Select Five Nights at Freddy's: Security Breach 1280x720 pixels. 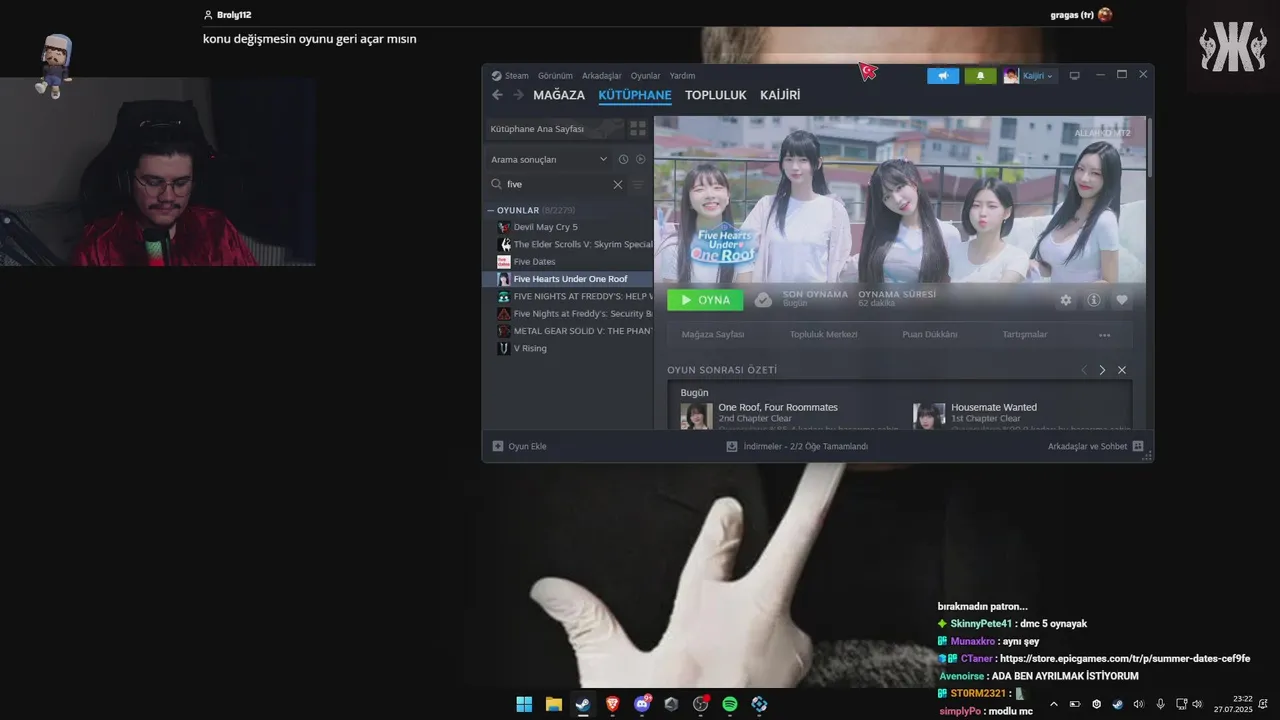pos(569,313)
